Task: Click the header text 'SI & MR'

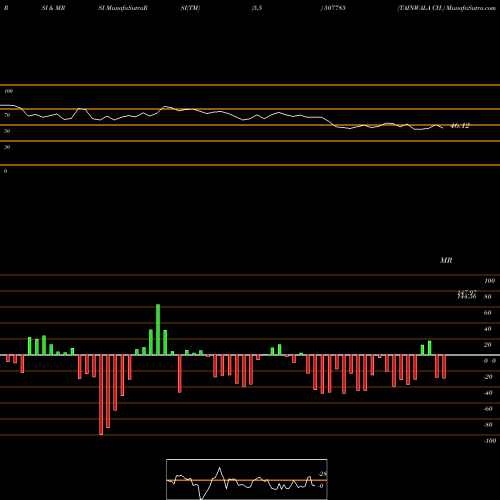Action: click(x=53, y=8)
